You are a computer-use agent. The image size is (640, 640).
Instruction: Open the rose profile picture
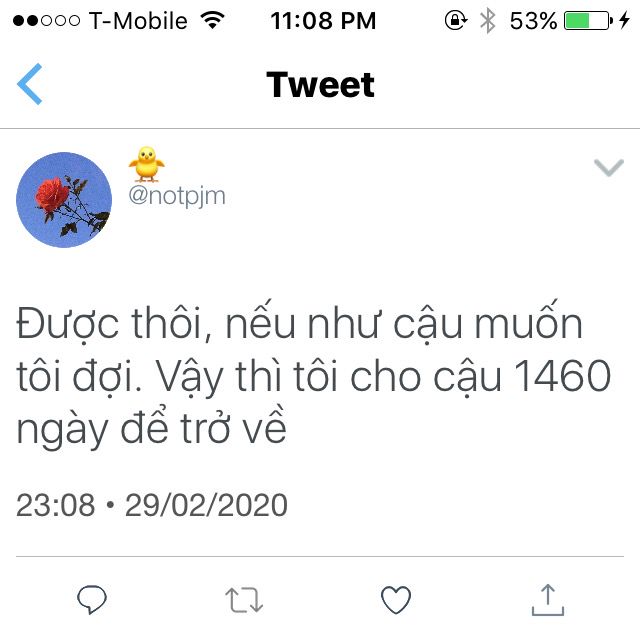click(x=64, y=200)
